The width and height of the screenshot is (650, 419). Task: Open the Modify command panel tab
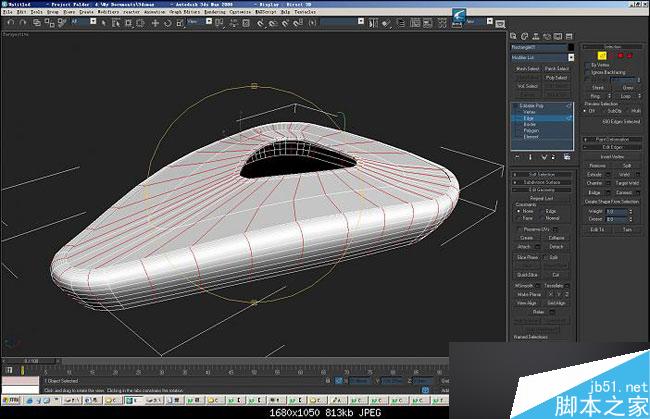pyautogui.click(x=524, y=36)
